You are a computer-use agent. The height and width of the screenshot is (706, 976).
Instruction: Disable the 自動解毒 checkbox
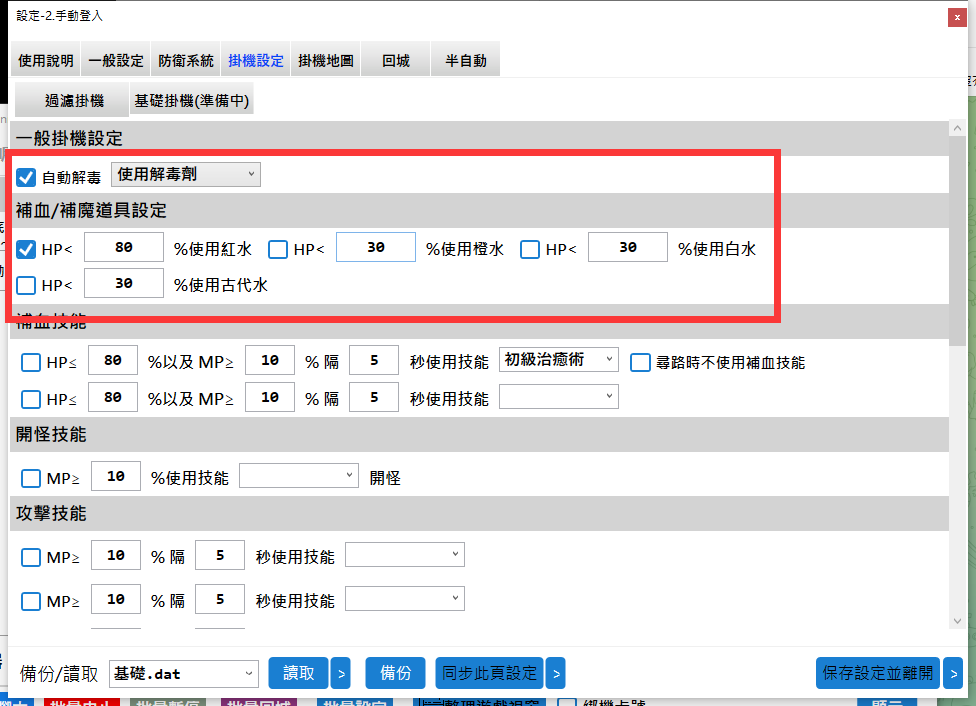[x=27, y=177]
